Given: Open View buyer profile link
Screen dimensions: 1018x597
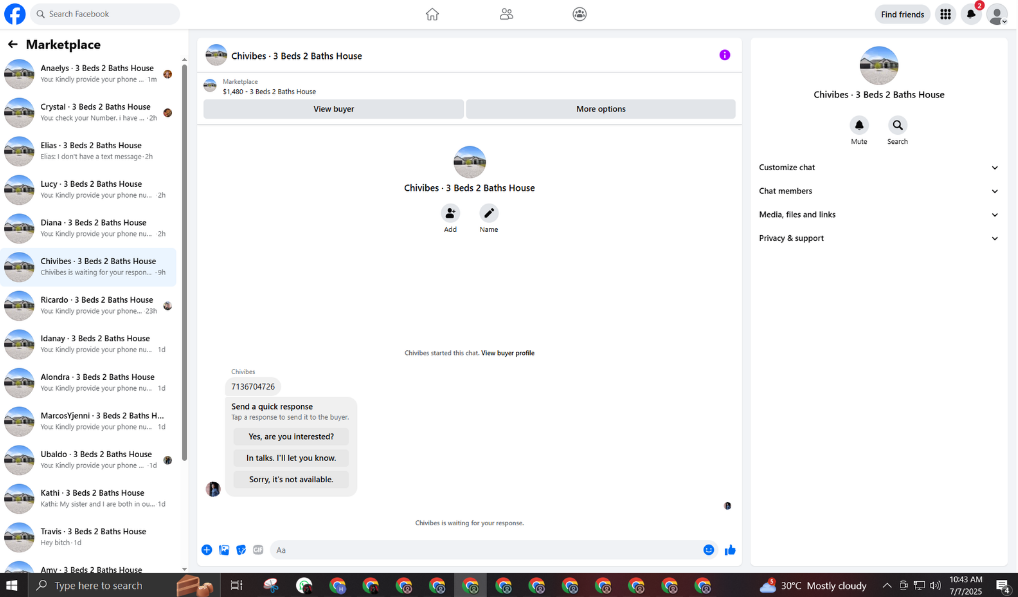Looking at the screenshot, I should pyautogui.click(x=508, y=353).
